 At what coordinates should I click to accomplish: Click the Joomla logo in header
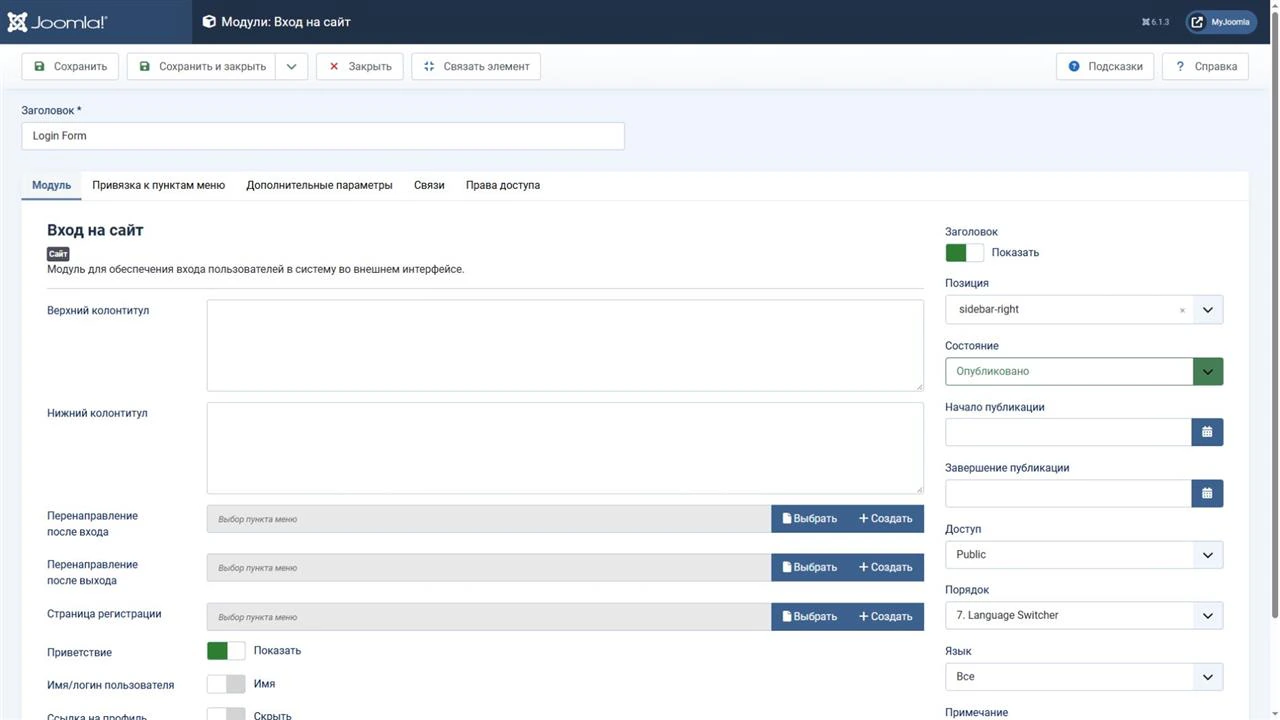57,22
